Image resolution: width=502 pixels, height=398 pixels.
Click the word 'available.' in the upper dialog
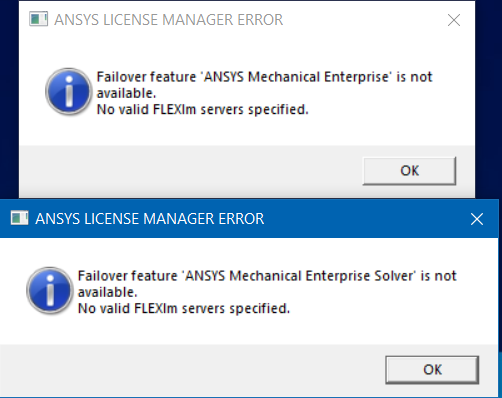[x=126, y=93]
